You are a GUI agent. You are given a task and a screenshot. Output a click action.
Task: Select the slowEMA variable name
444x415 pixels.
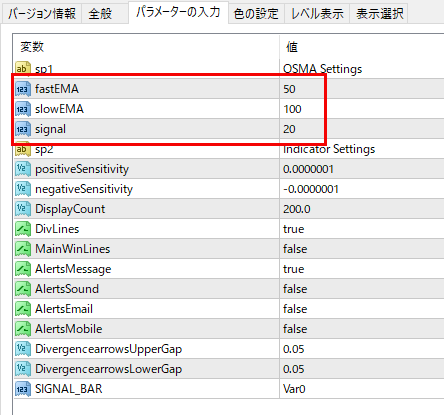point(59,109)
